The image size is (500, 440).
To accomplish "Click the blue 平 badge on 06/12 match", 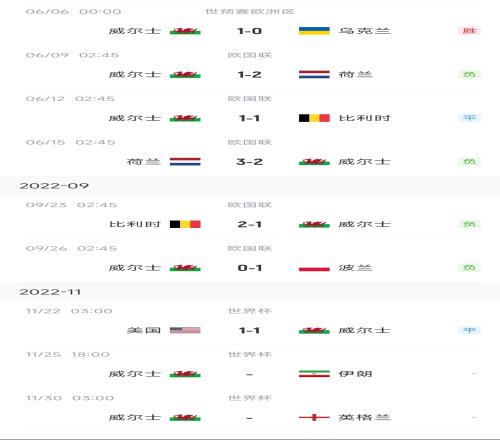I will click(469, 118).
